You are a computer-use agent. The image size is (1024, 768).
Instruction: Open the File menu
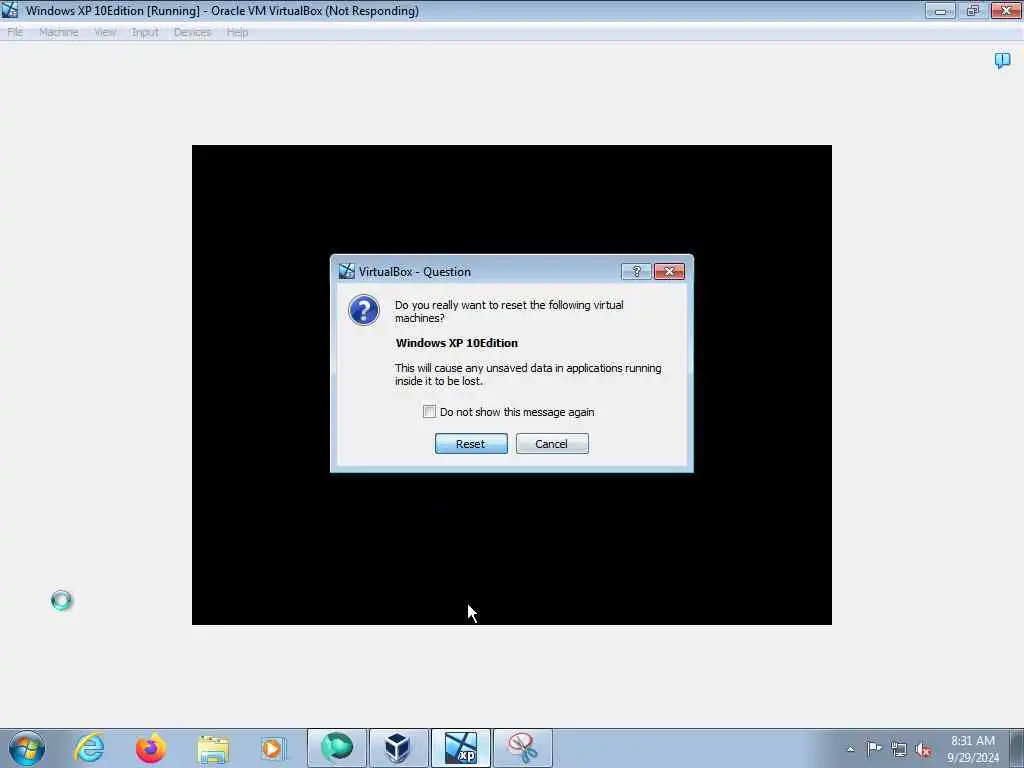(x=15, y=32)
